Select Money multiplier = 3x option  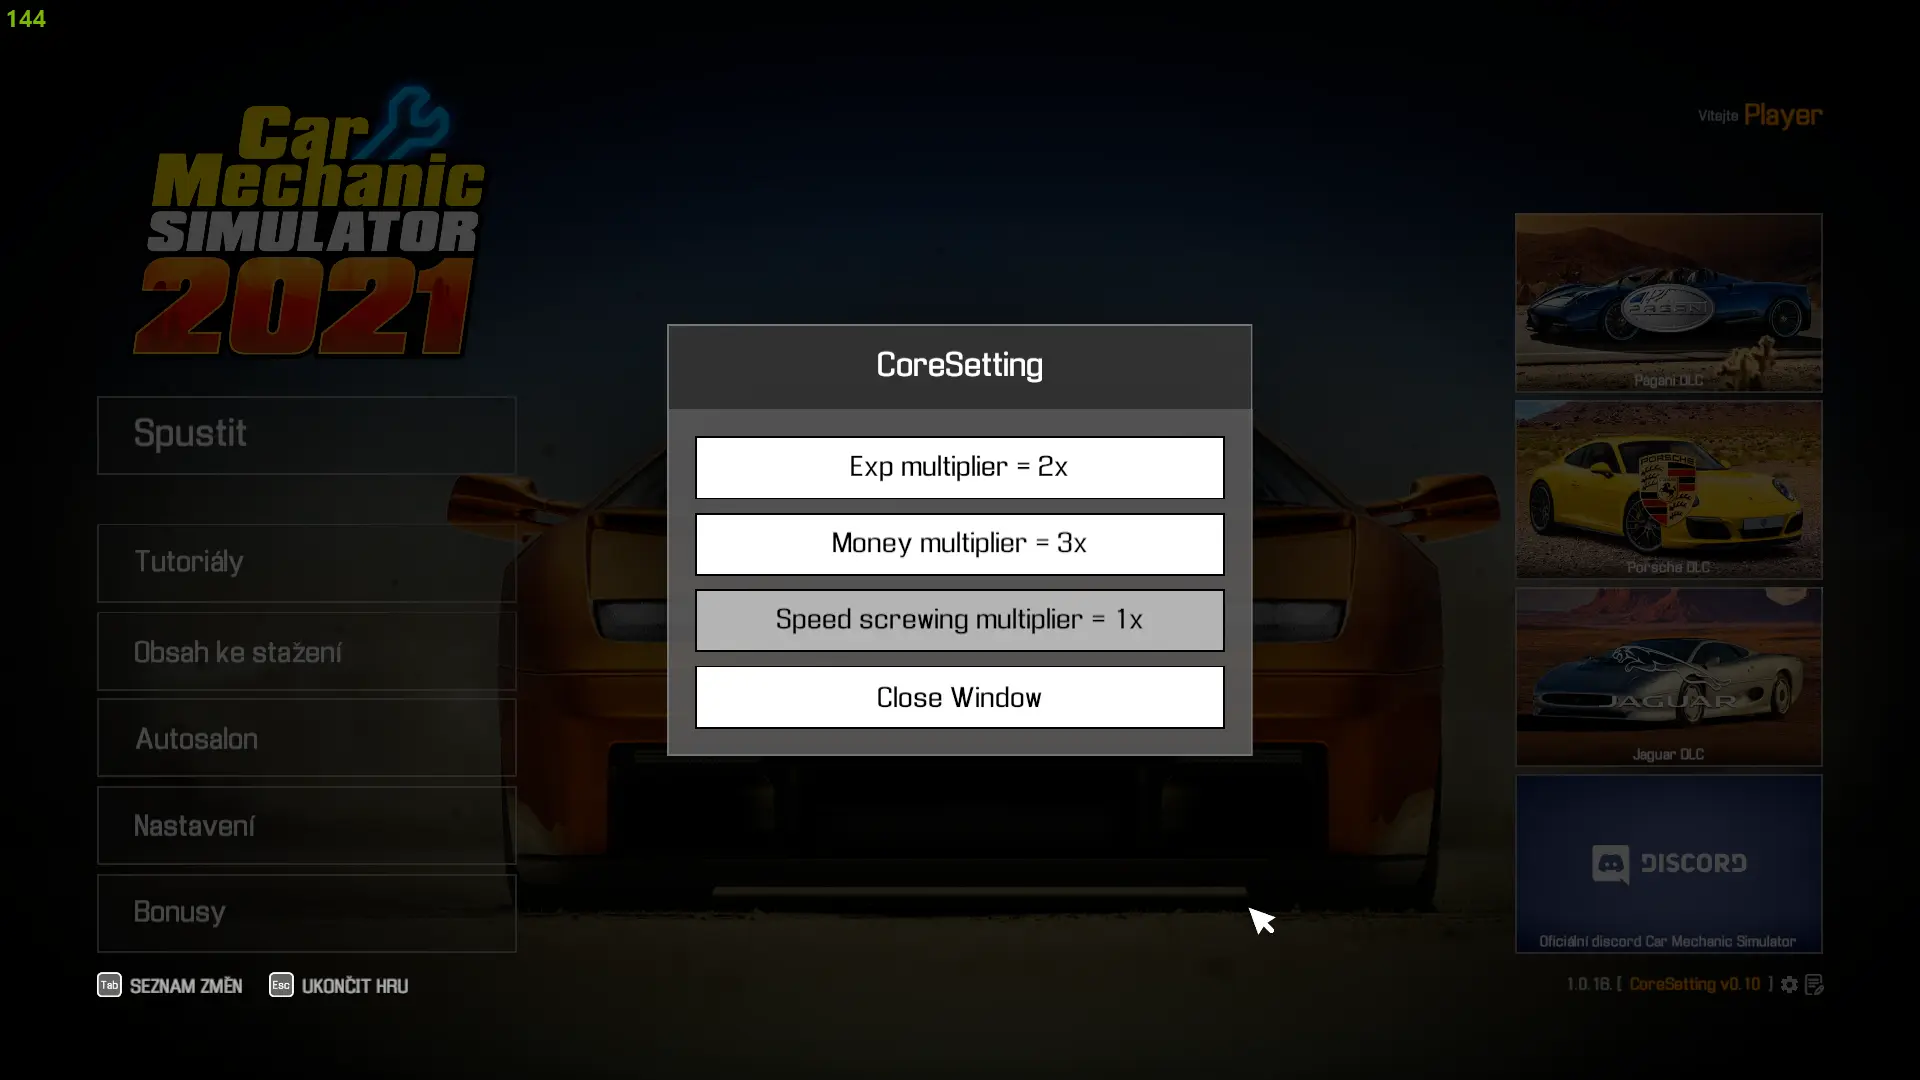click(959, 543)
